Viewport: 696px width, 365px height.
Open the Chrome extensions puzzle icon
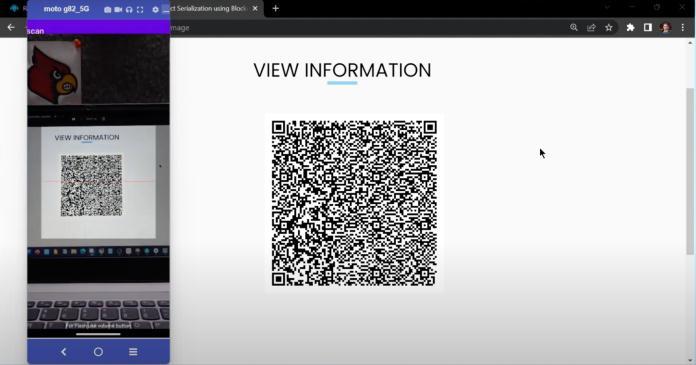(630, 28)
